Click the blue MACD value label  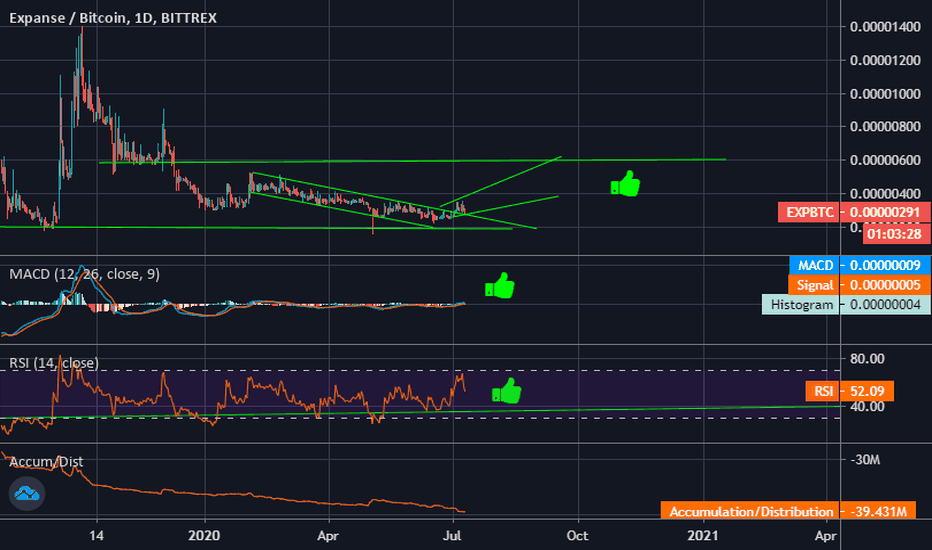click(x=814, y=265)
